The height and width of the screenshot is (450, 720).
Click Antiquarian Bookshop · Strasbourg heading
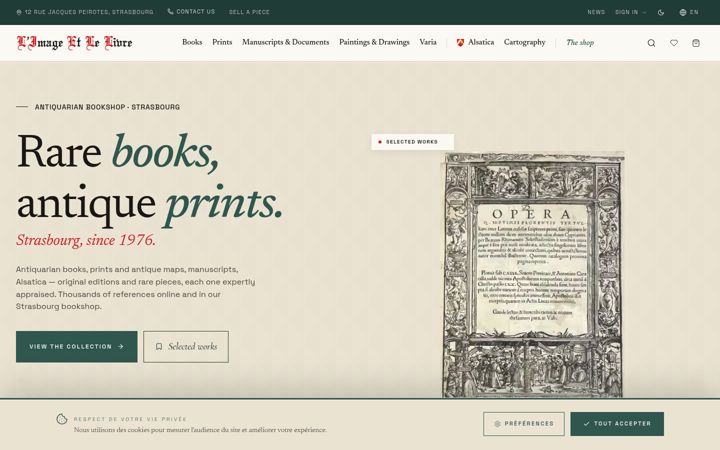tap(107, 107)
